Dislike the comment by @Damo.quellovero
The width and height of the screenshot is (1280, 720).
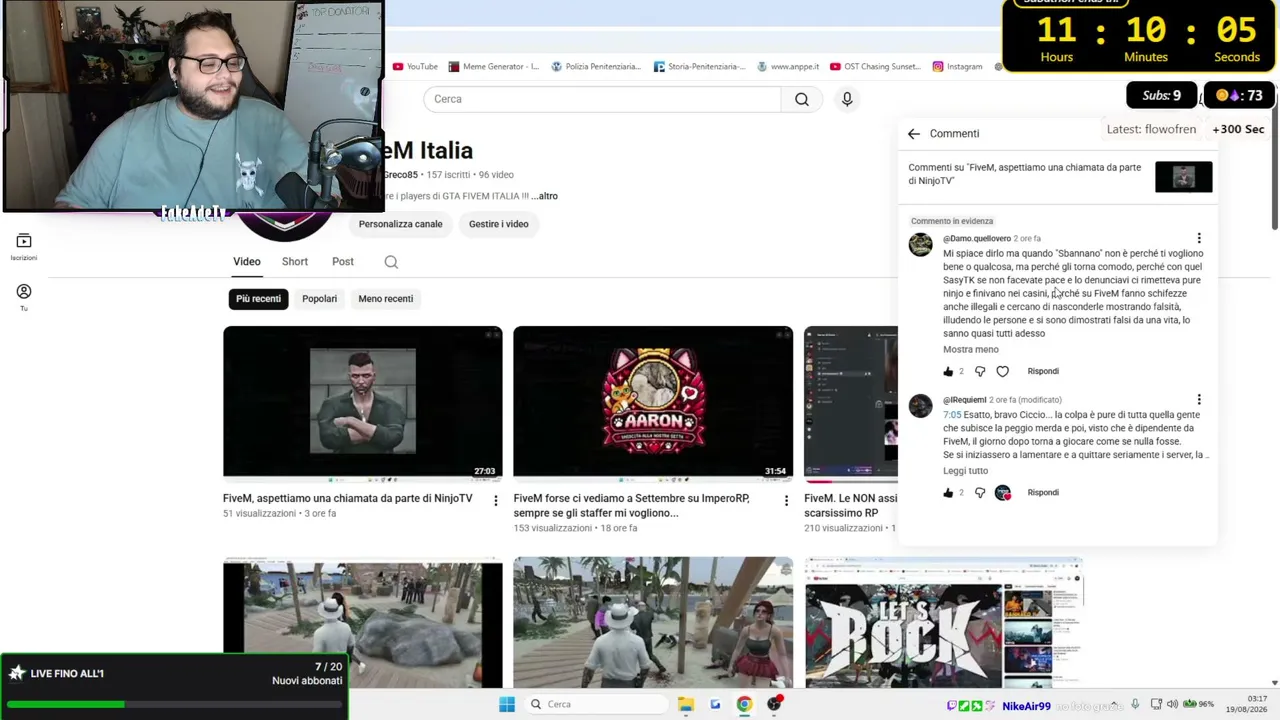coord(980,371)
